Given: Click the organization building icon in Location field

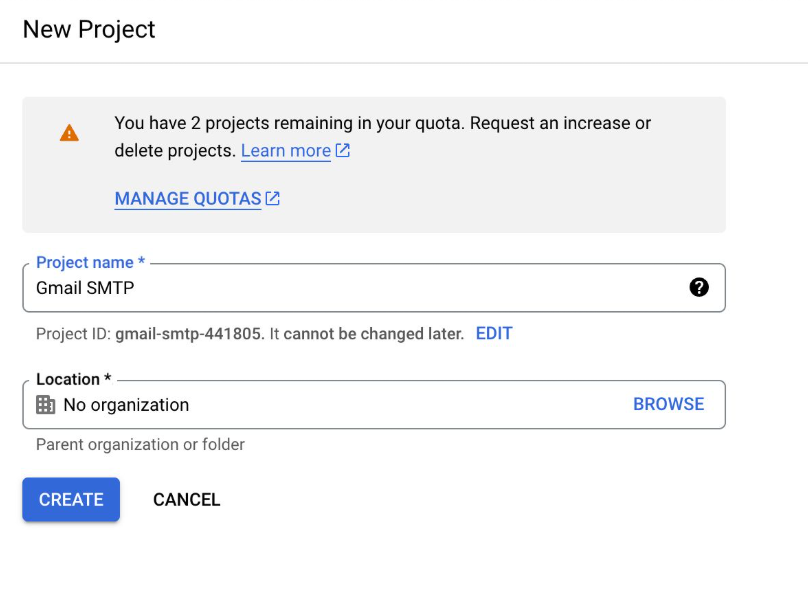Looking at the screenshot, I should (45, 404).
